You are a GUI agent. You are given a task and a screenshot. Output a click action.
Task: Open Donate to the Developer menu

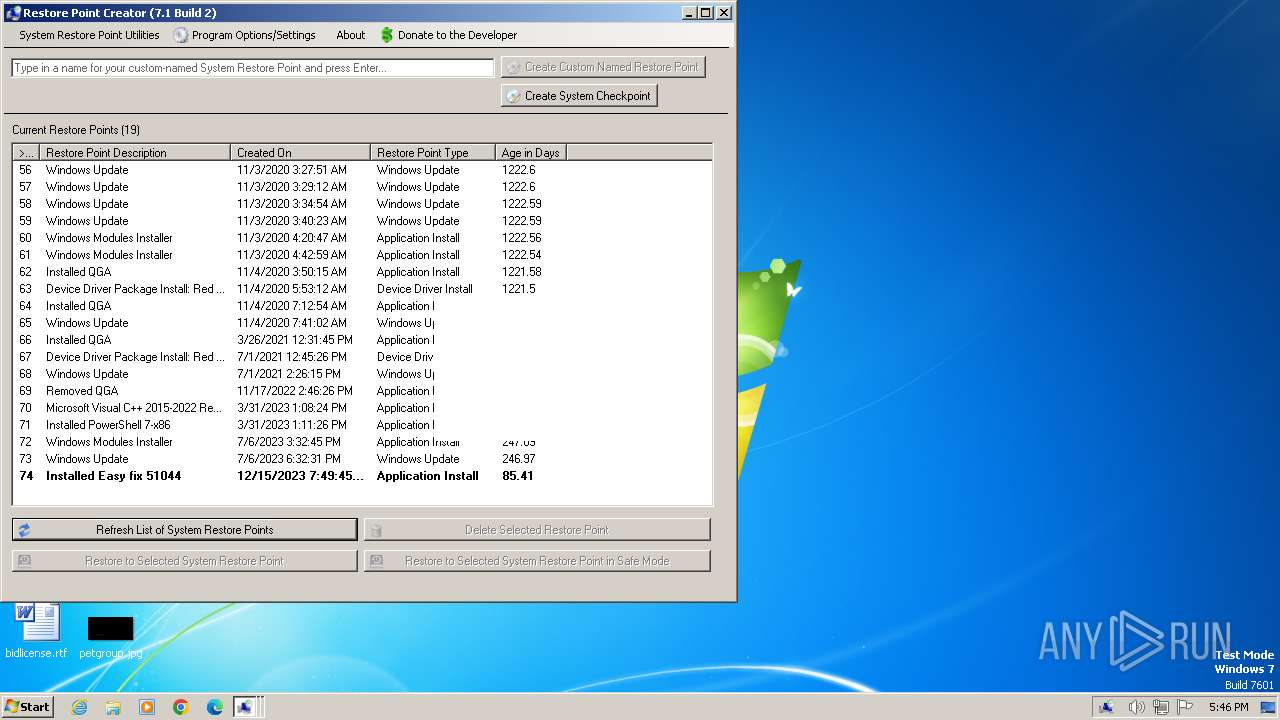pyautogui.click(x=448, y=35)
